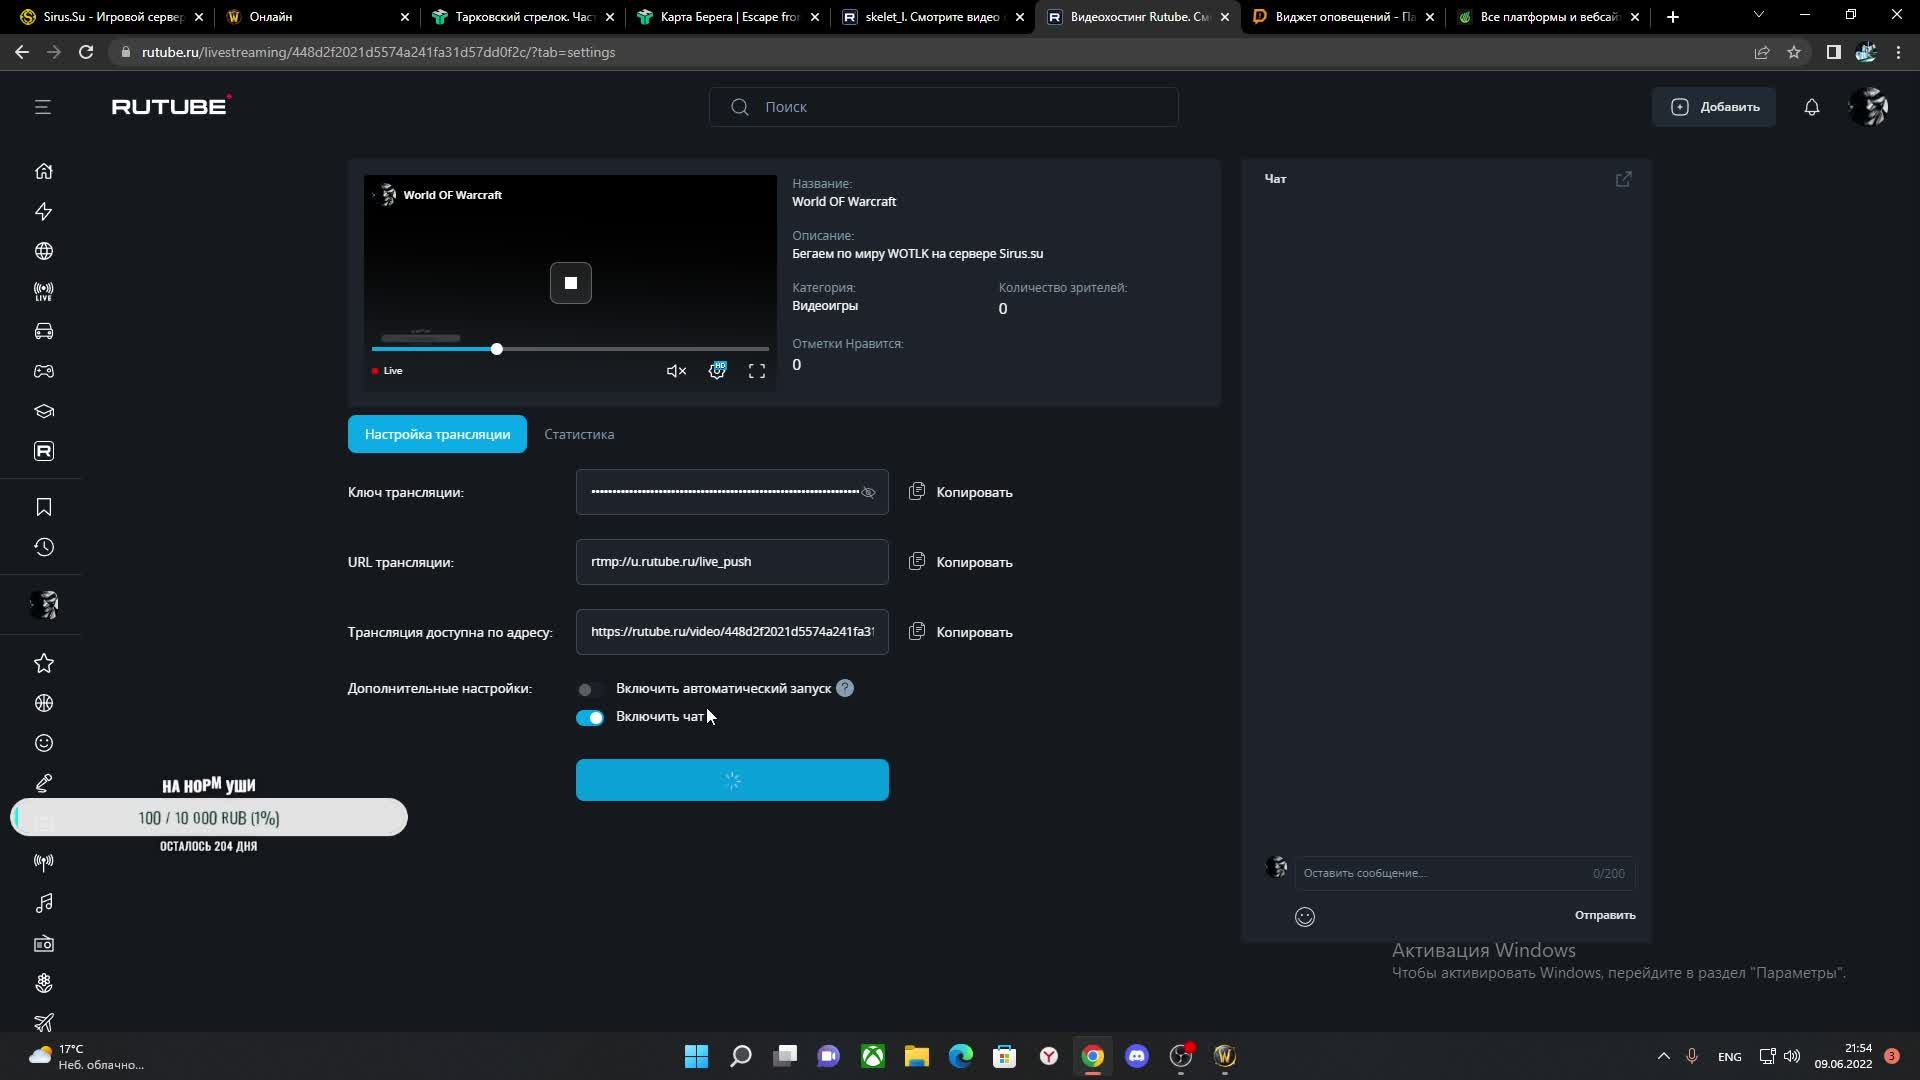Viewport: 1920px width, 1080px height.
Task: Select the Настройка трансляции tab
Action: tap(437, 434)
